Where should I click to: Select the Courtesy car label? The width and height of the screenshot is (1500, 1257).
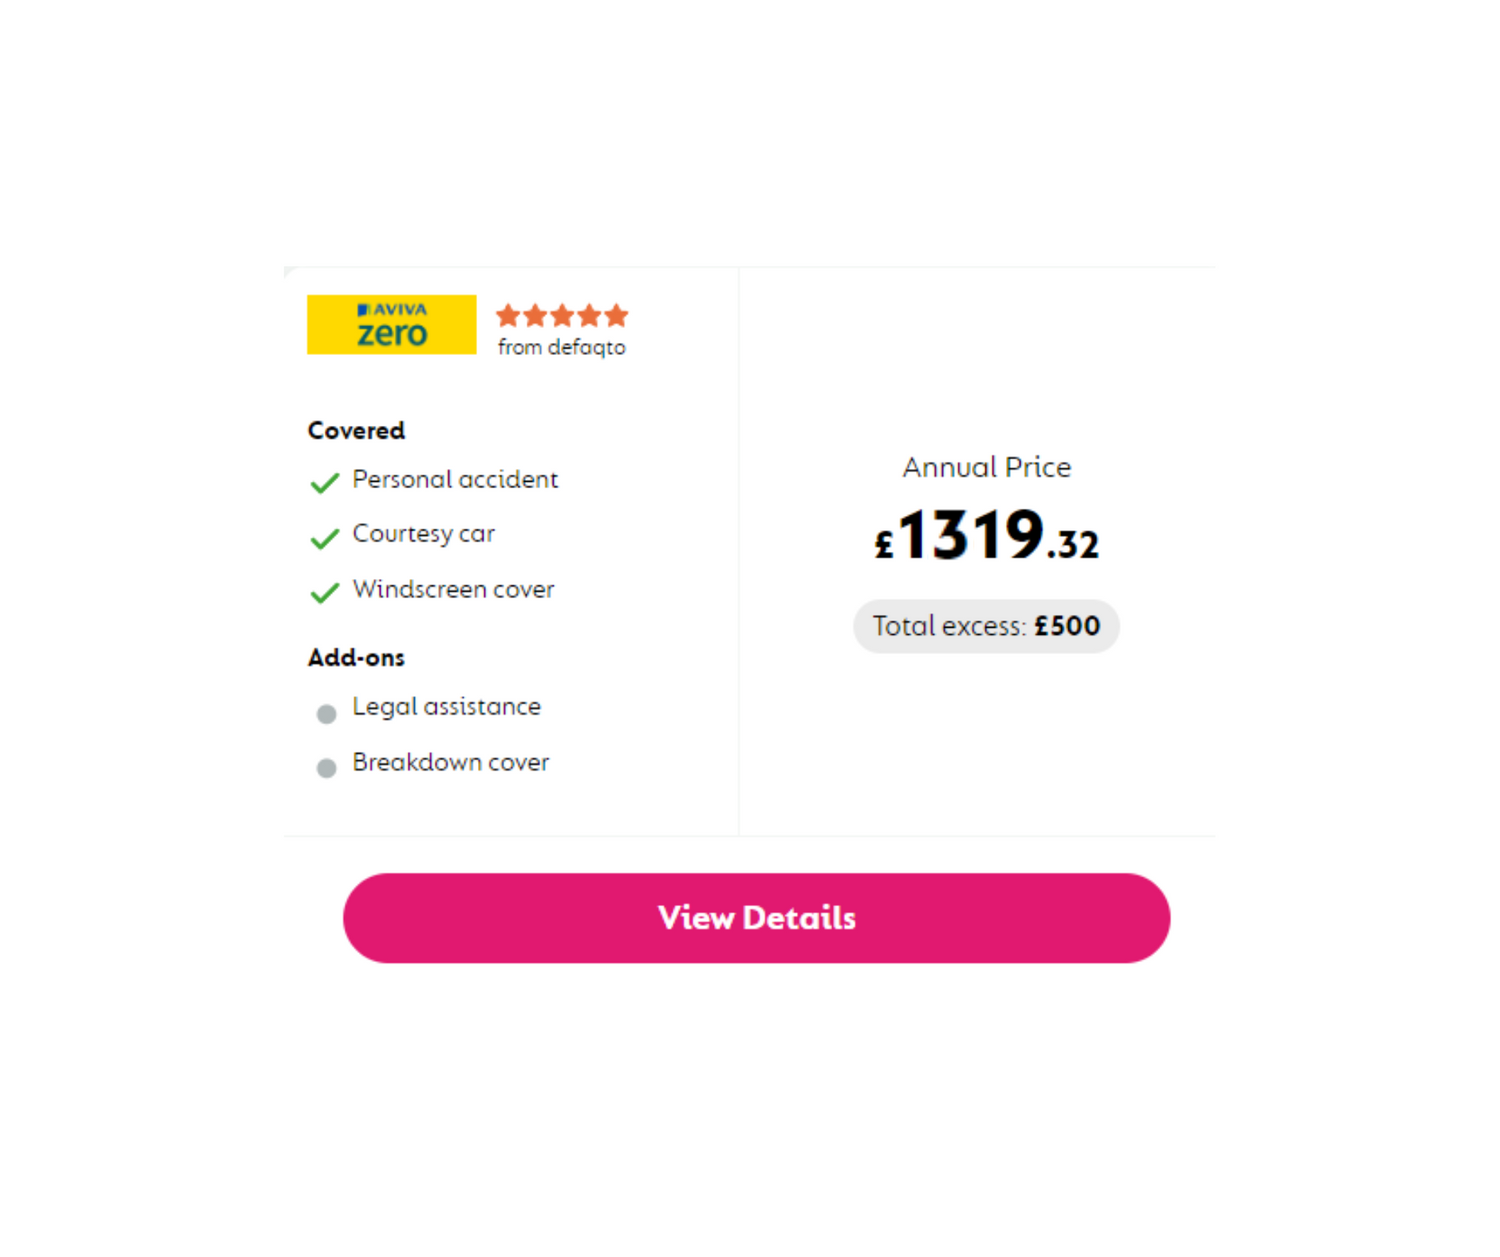click(x=424, y=534)
